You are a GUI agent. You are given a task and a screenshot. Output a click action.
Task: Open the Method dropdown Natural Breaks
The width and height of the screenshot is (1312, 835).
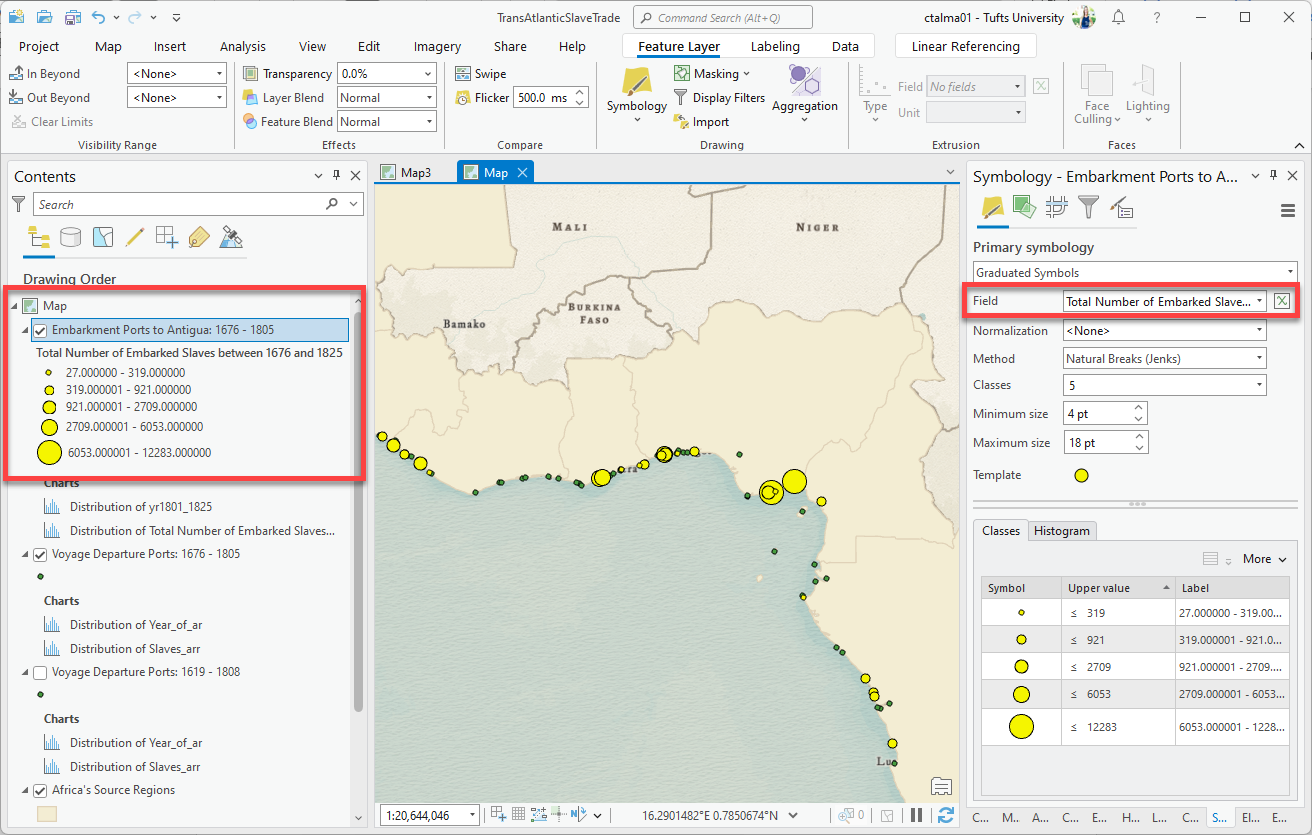(1164, 358)
